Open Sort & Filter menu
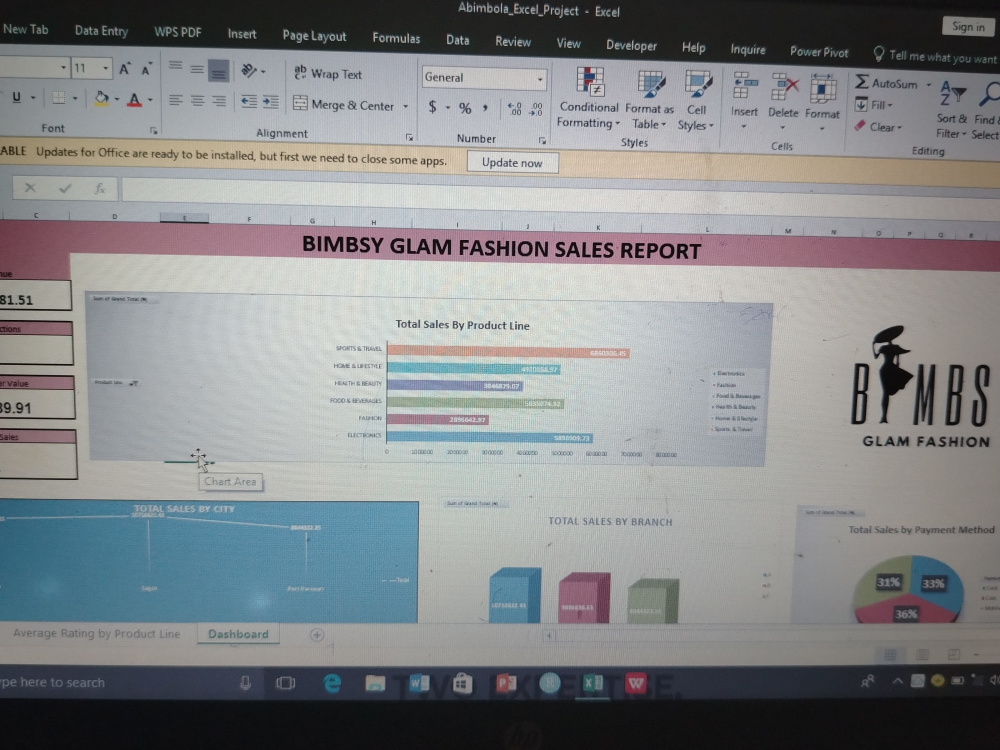Viewport: 1000px width, 750px height. (952, 110)
